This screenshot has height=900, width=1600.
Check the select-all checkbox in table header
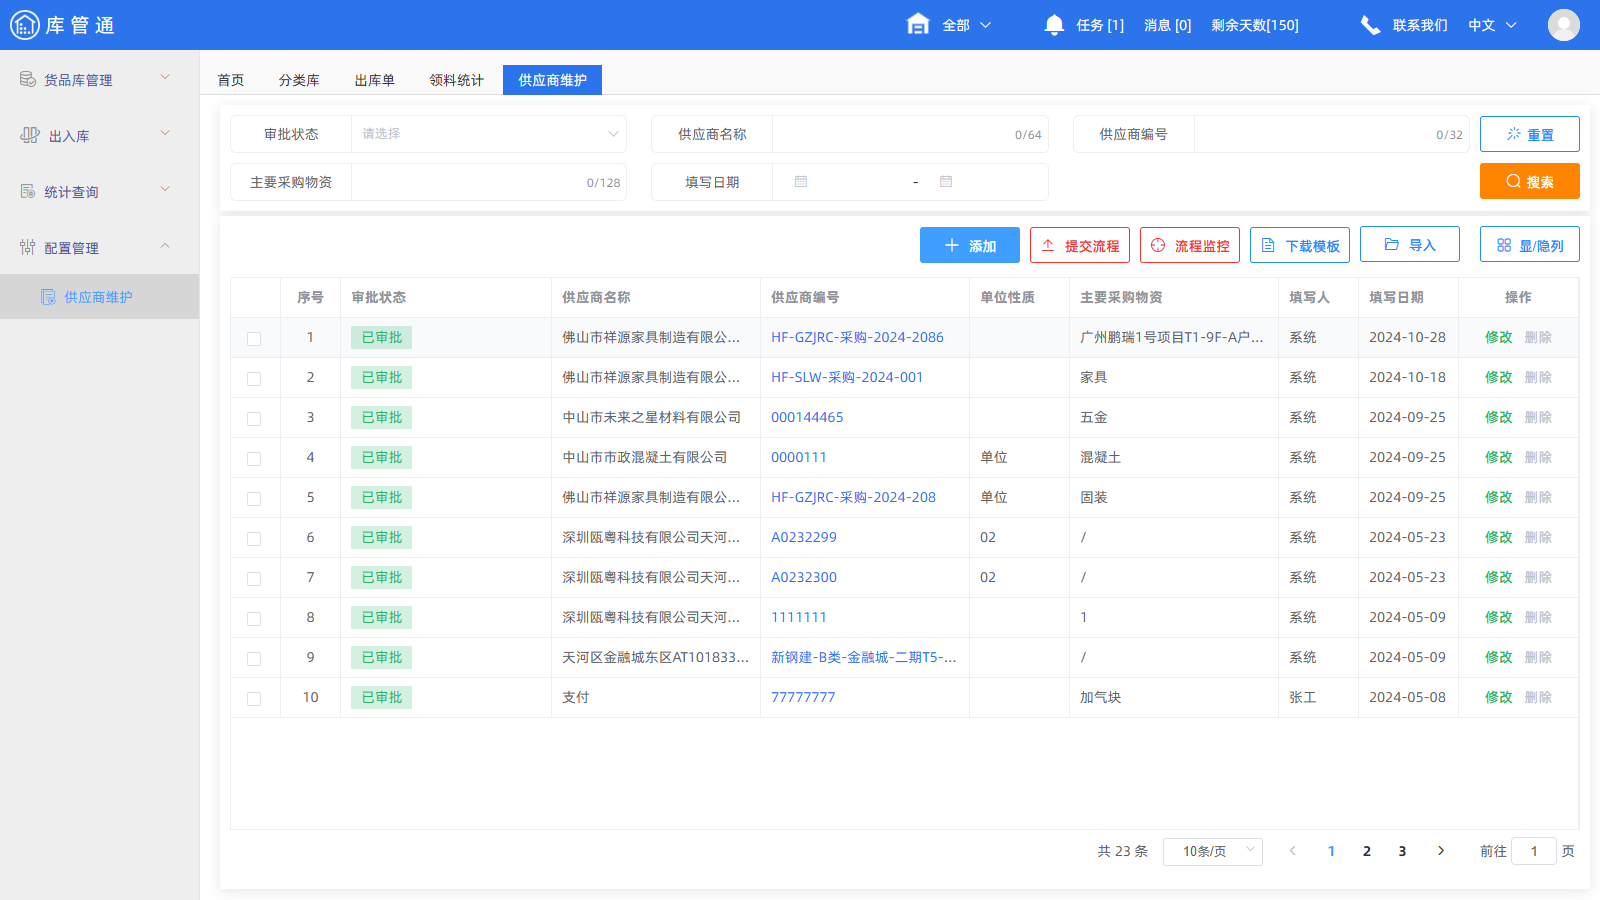pyautogui.click(x=255, y=297)
